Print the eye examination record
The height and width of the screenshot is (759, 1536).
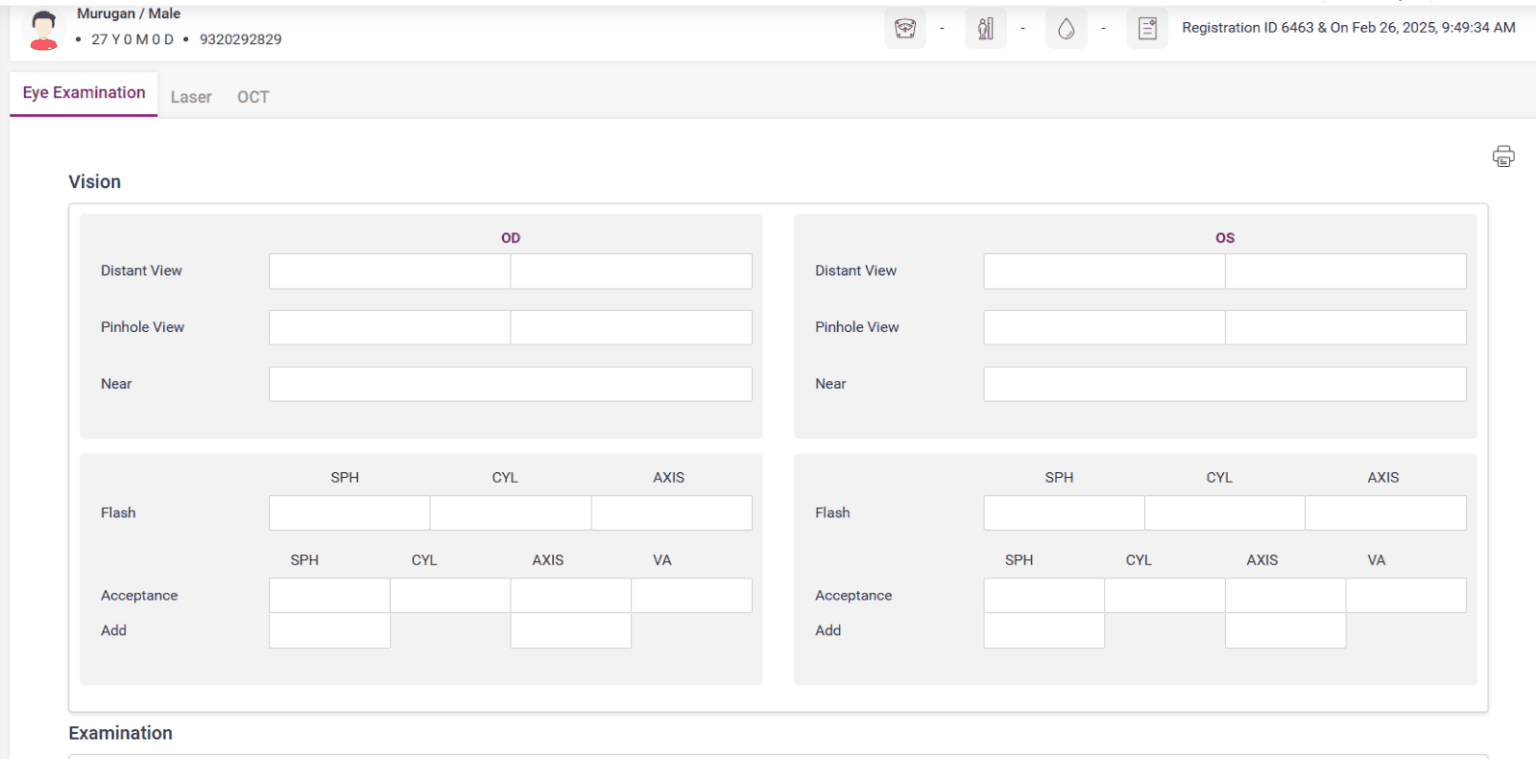pyautogui.click(x=1503, y=156)
